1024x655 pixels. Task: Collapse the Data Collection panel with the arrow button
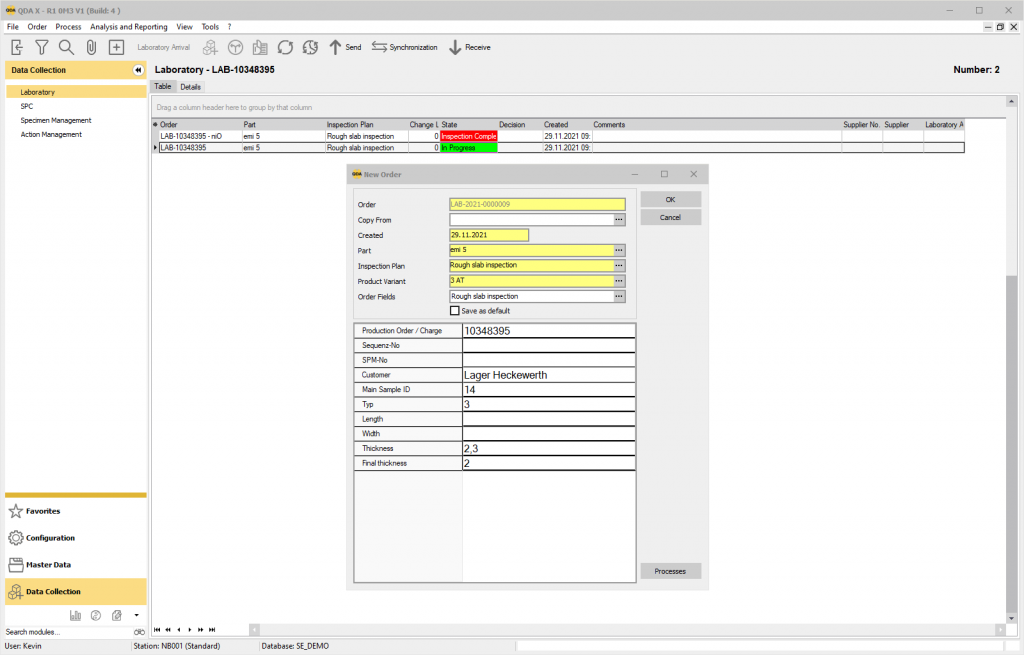click(x=139, y=69)
